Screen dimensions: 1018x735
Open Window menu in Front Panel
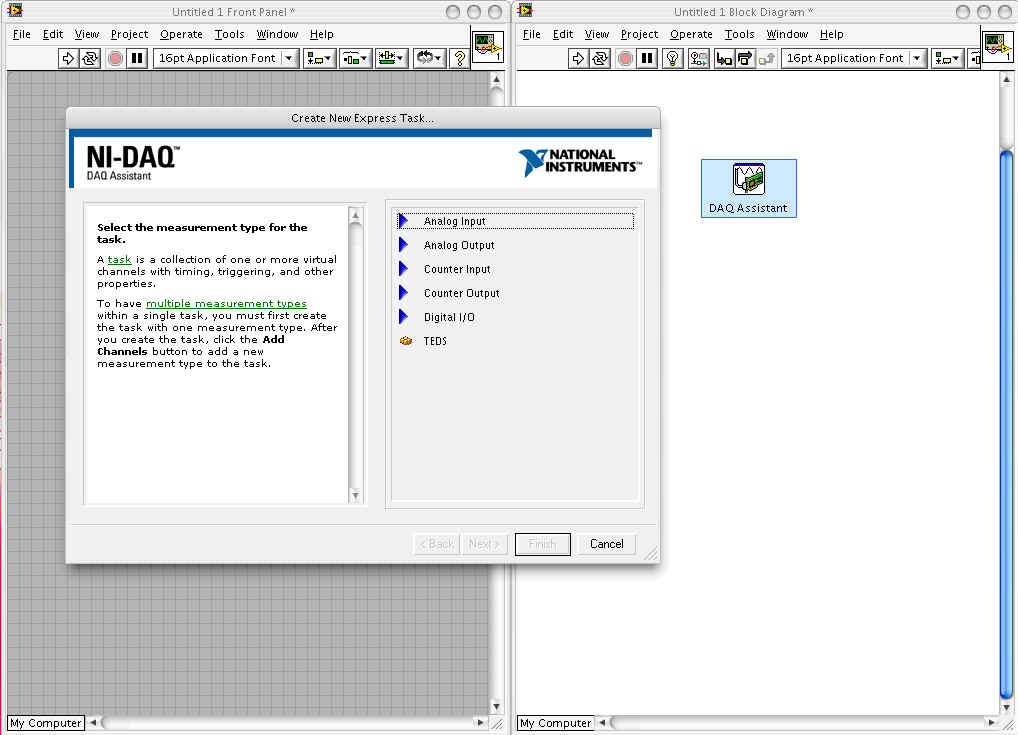(277, 34)
